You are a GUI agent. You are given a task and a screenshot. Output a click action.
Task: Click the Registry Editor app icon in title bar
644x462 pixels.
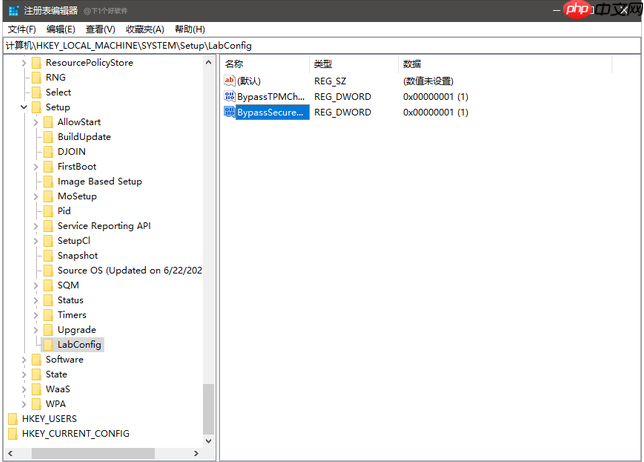click(x=13, y=11)
